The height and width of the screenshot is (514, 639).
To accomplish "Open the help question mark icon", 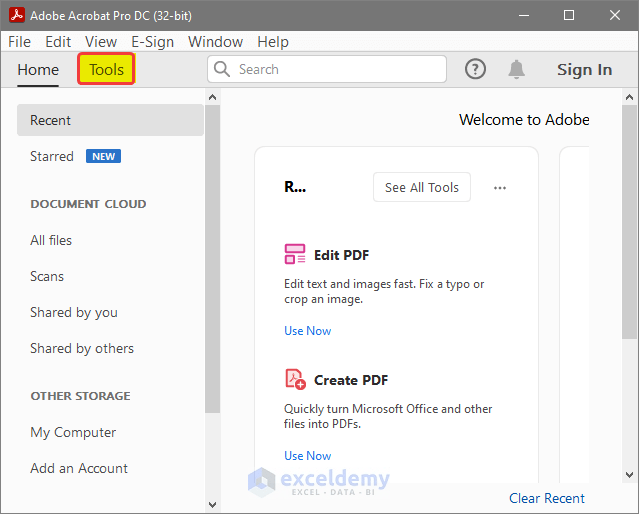I will coord(475,69).
